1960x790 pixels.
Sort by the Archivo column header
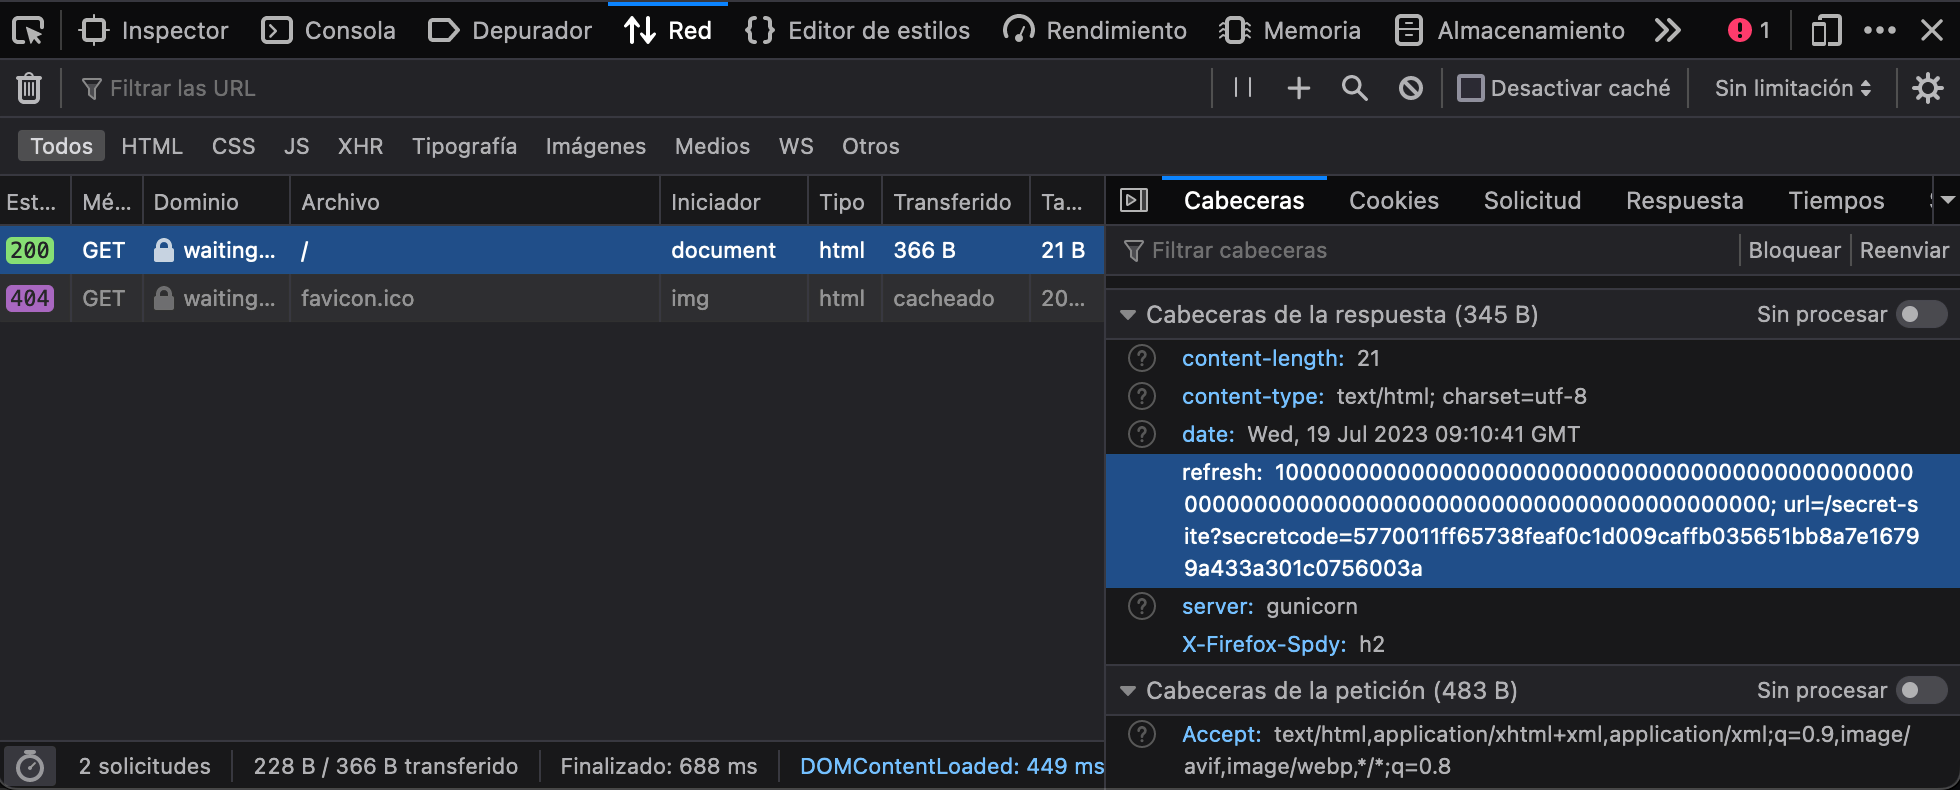pos(474,202)
